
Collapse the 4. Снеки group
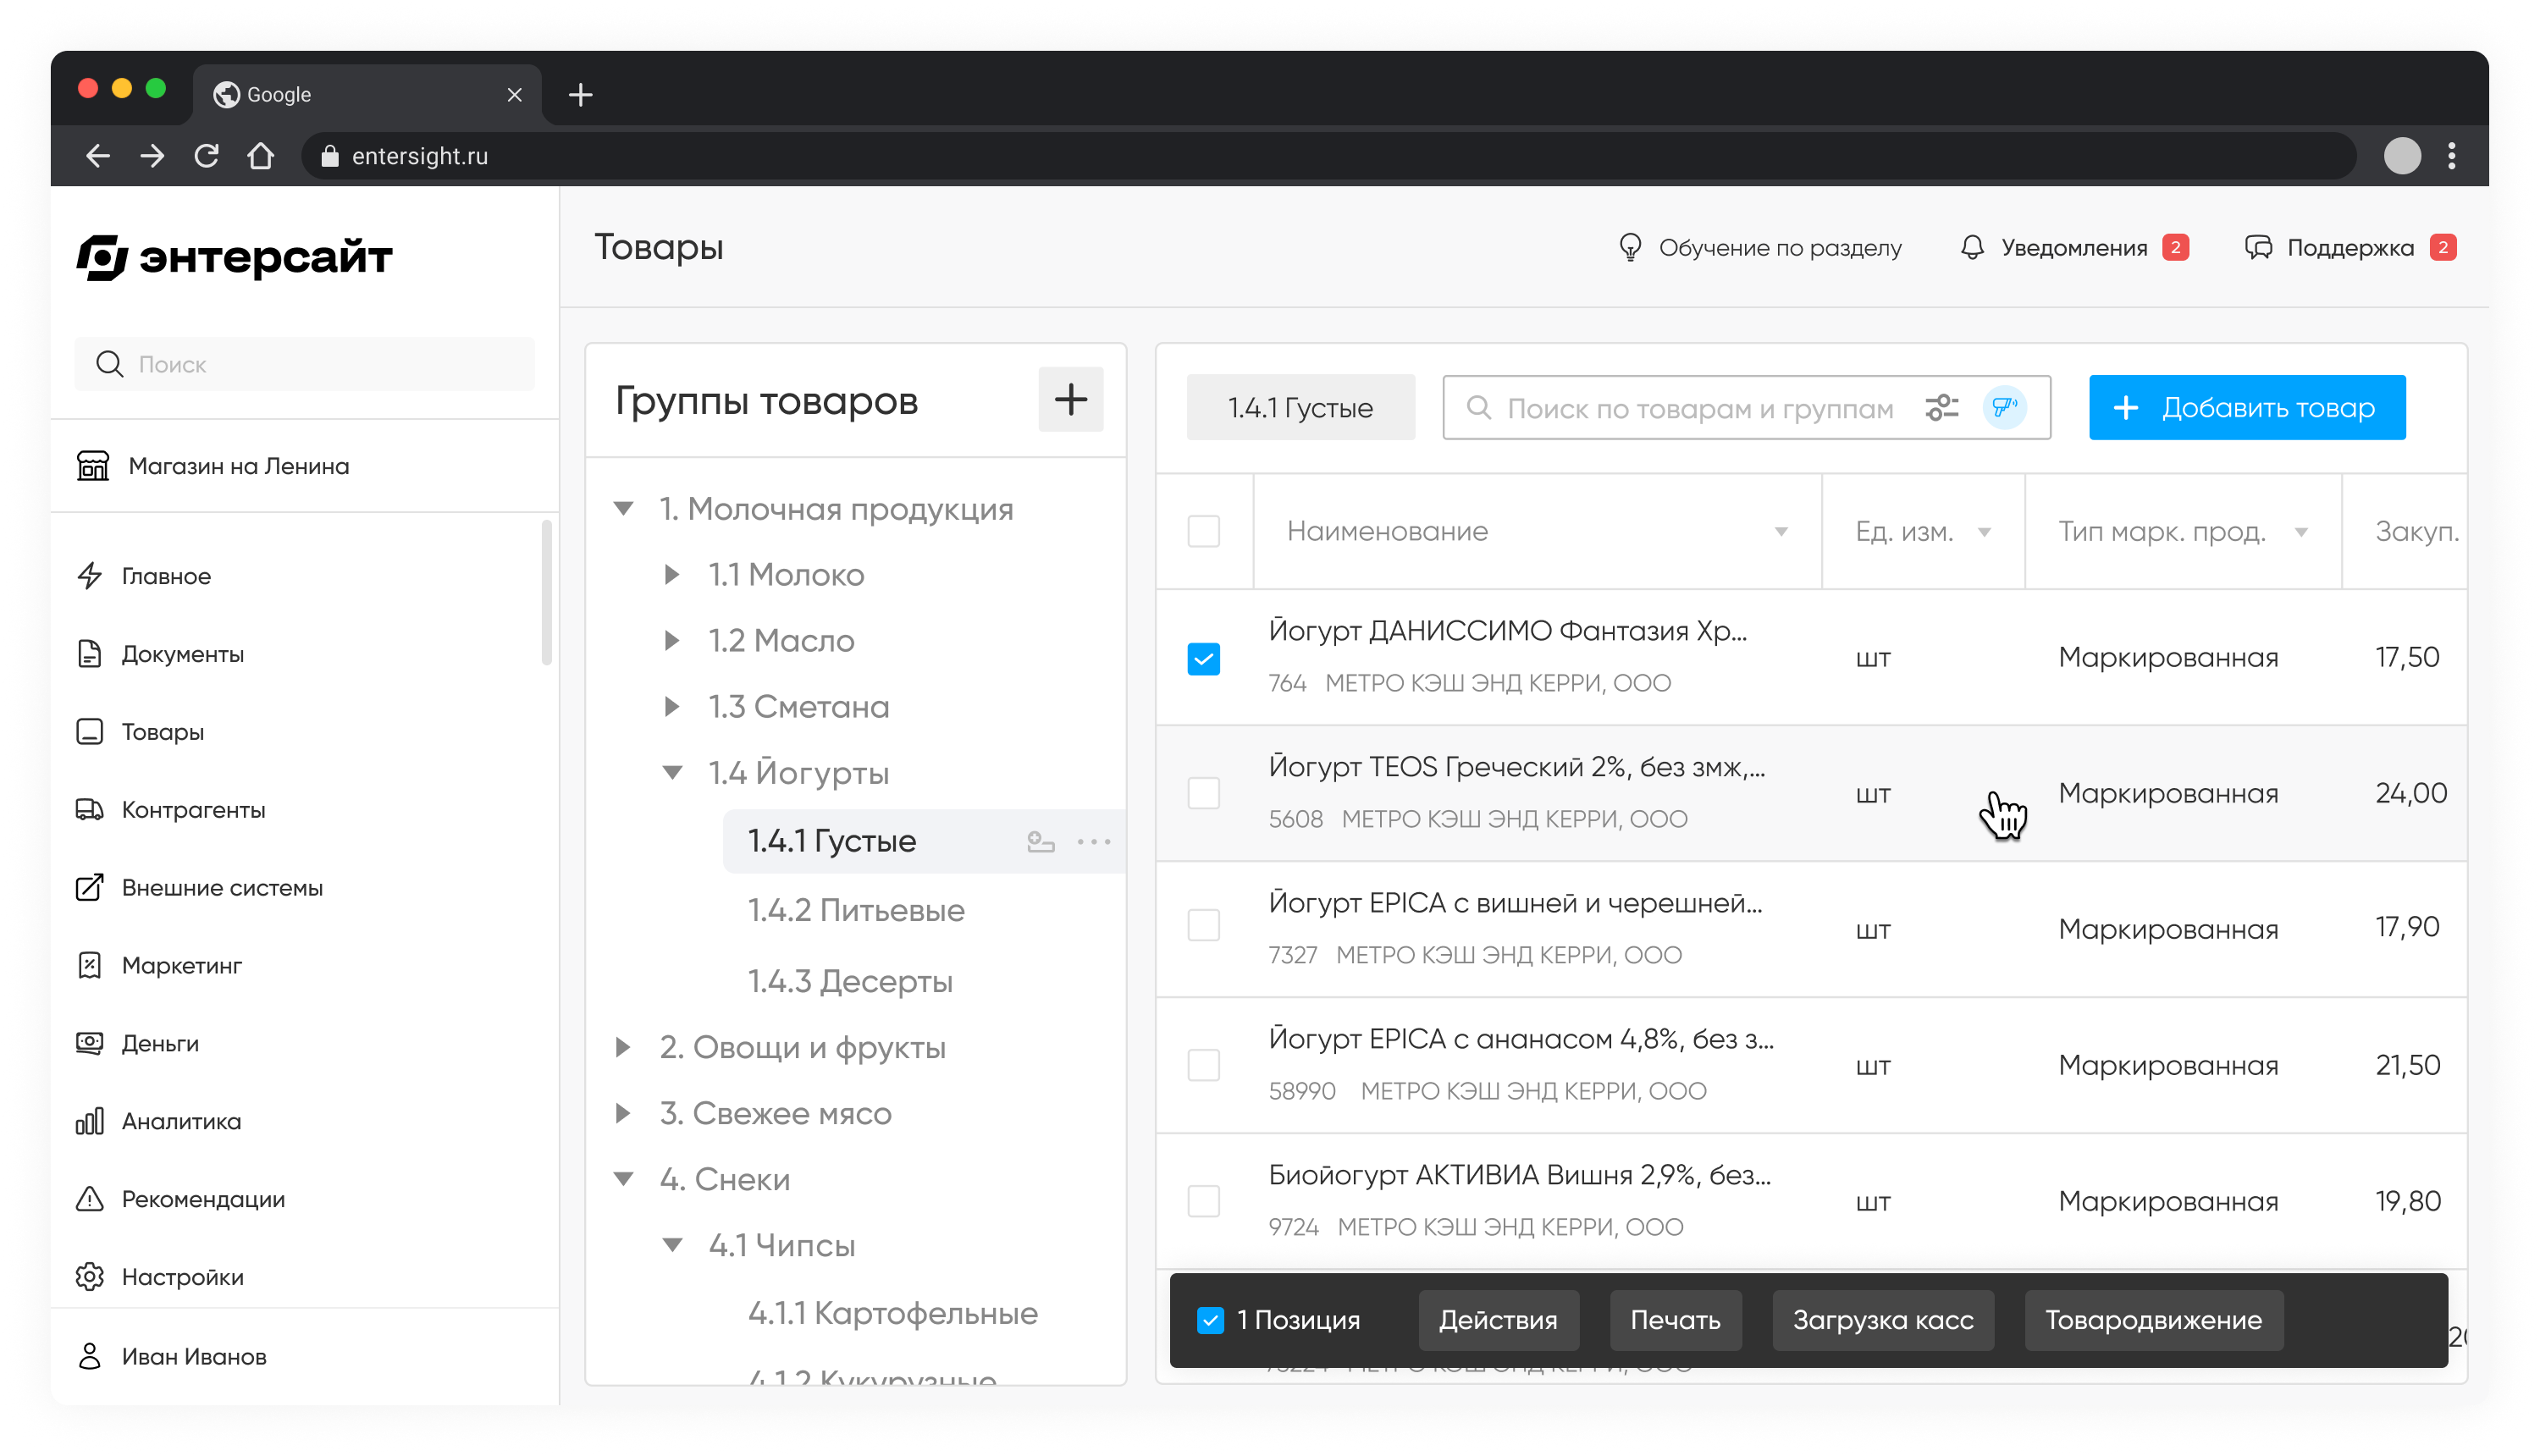point(624,1179)
